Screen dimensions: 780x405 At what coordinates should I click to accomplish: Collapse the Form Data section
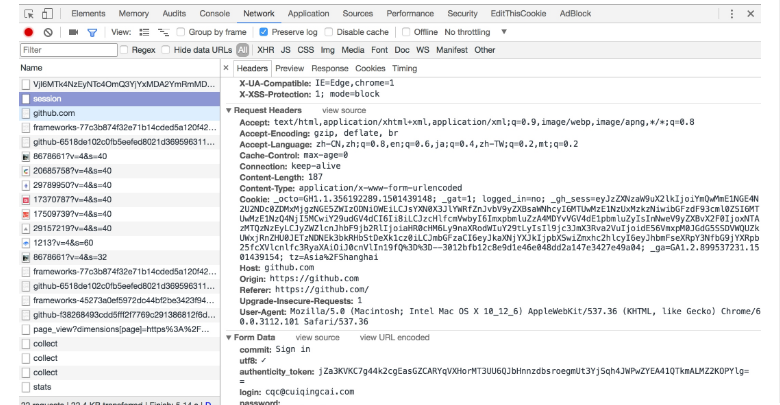pos(229,337)
